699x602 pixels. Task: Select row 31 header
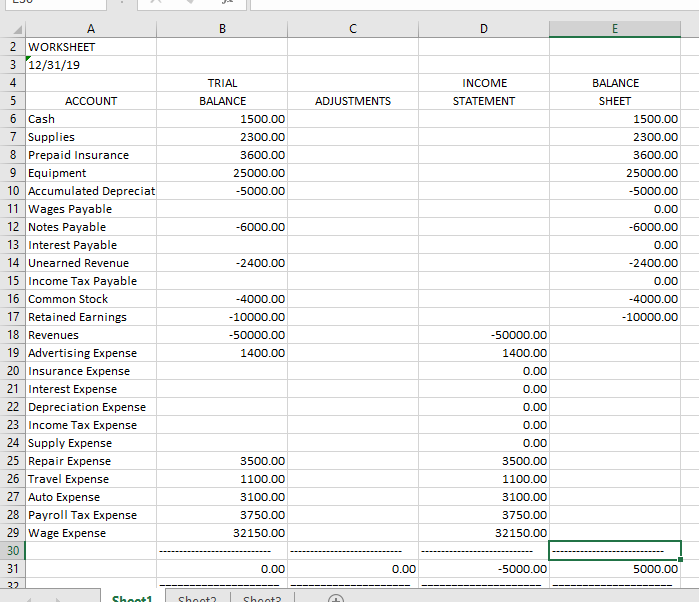(13, 569)
